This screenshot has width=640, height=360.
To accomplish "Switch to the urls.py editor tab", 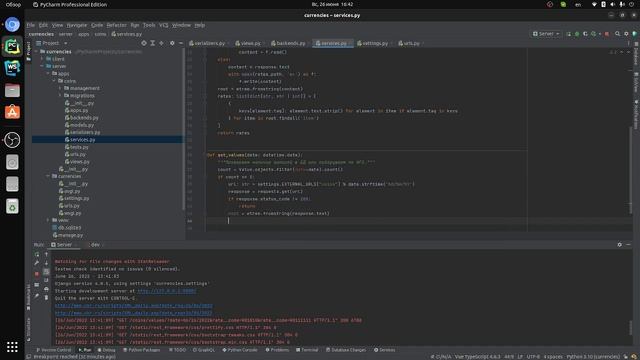I will [x=409, y=43].
